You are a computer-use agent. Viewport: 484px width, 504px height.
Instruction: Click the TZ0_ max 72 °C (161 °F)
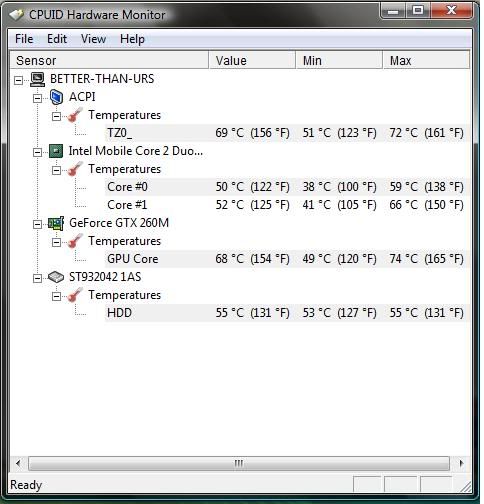[427, 133]
